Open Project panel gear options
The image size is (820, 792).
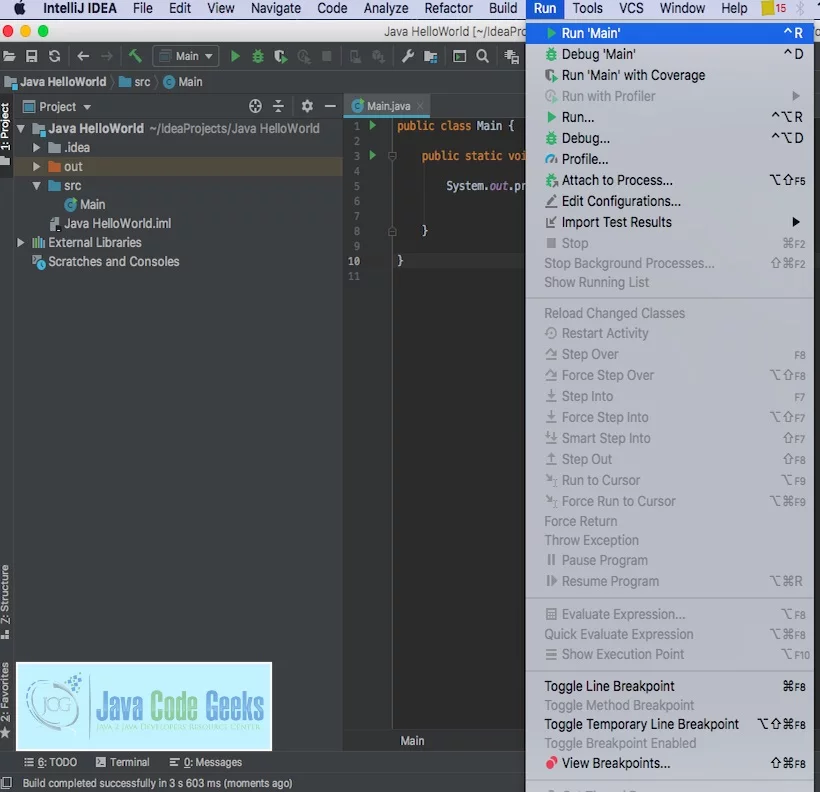pyautogui.click(x=307, y=106)
